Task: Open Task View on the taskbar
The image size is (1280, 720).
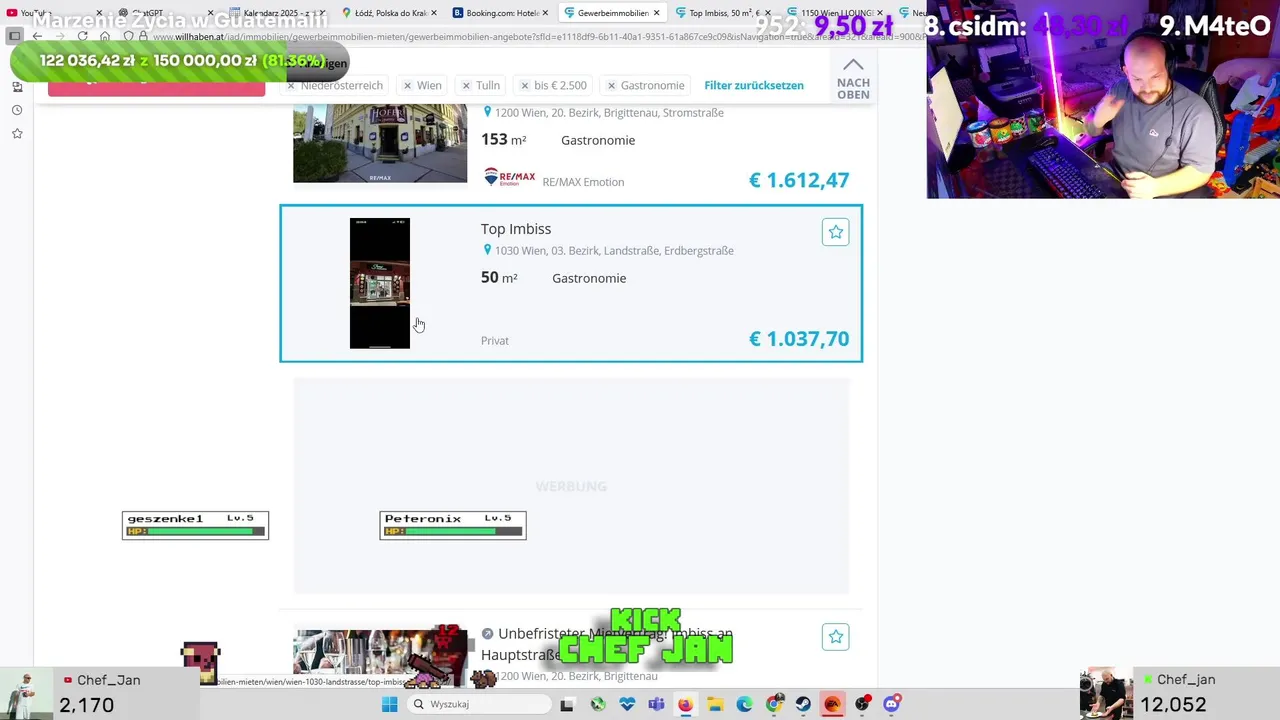Action: 567,704
